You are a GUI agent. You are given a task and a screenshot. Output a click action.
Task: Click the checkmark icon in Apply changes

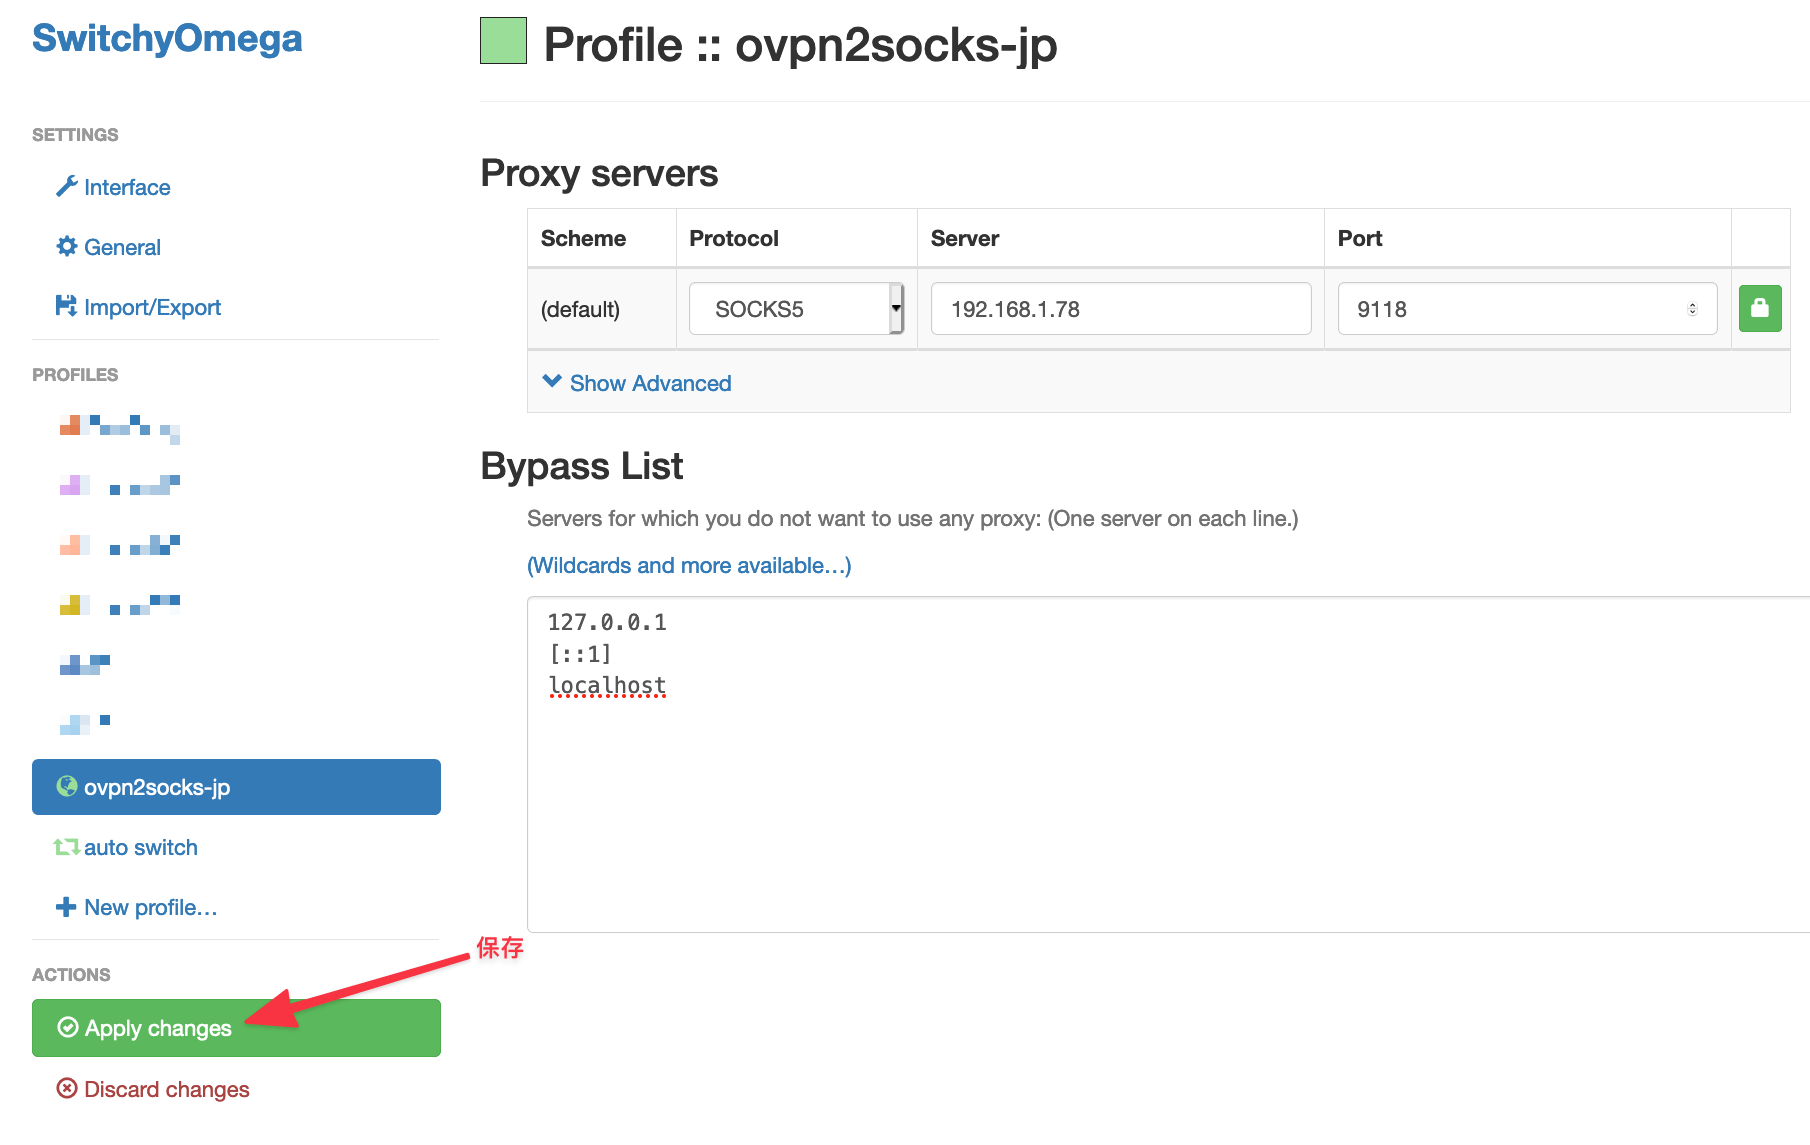[68, 1027]
